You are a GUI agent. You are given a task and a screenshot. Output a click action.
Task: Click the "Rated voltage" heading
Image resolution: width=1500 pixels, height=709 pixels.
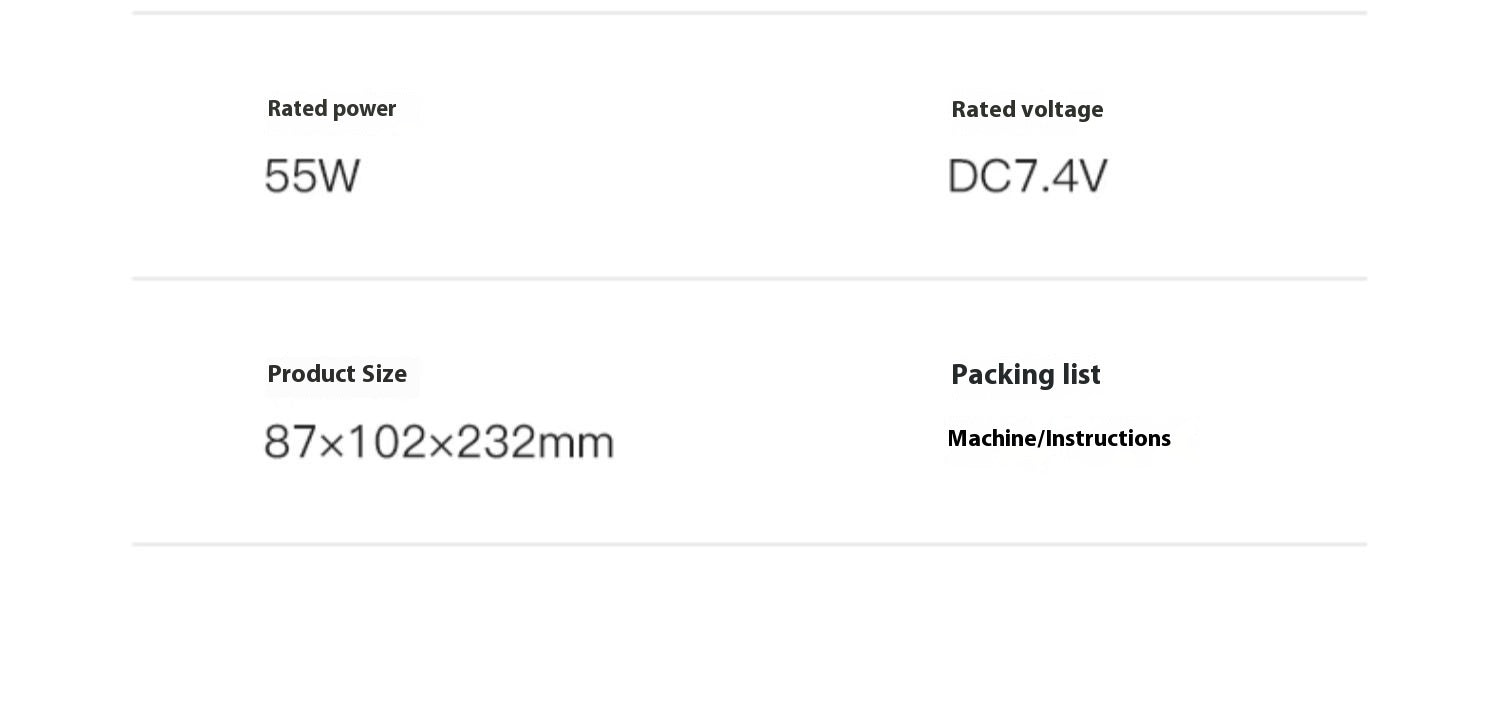click(x=1027, y=110)
